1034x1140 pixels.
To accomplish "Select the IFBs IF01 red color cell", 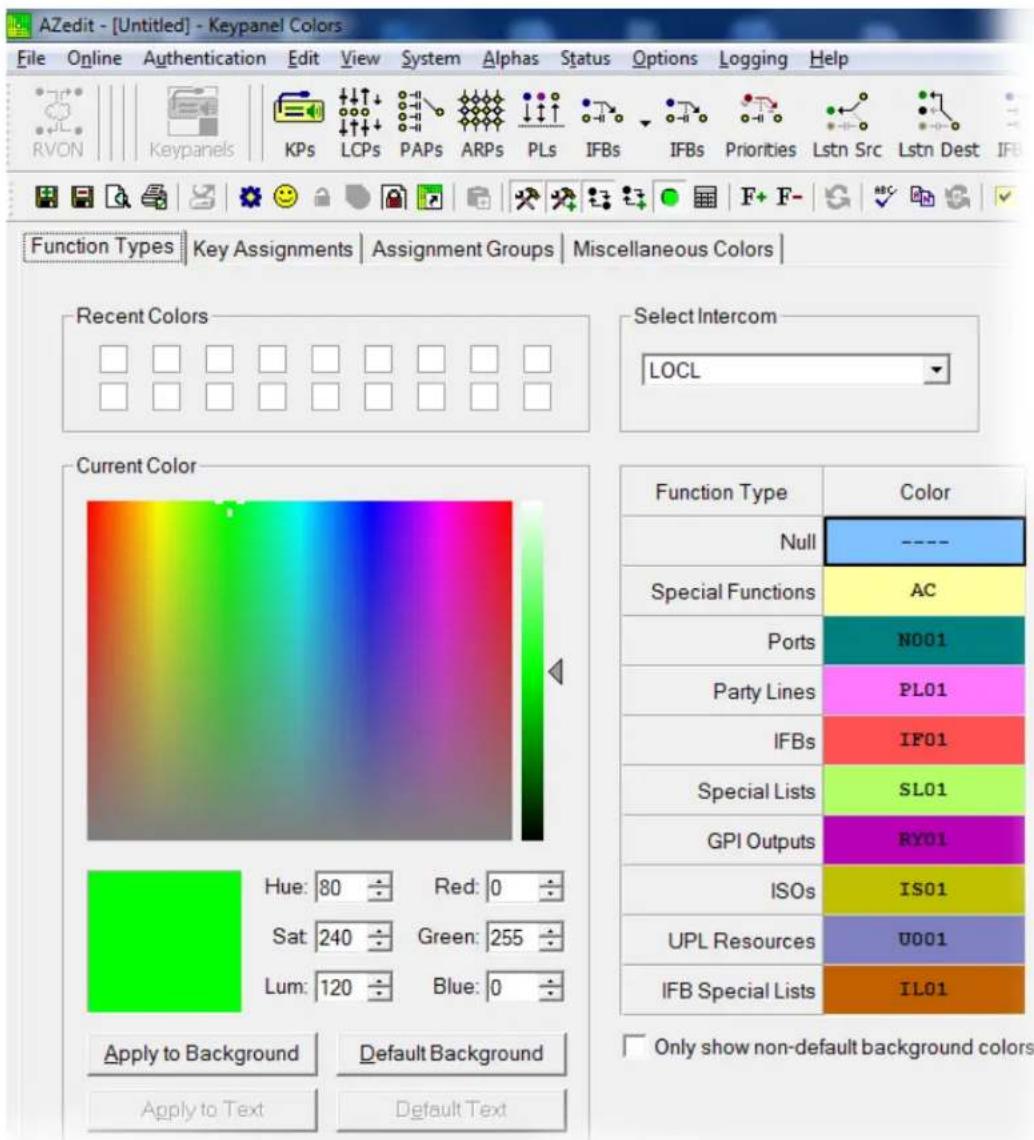I will click(923, 740).
